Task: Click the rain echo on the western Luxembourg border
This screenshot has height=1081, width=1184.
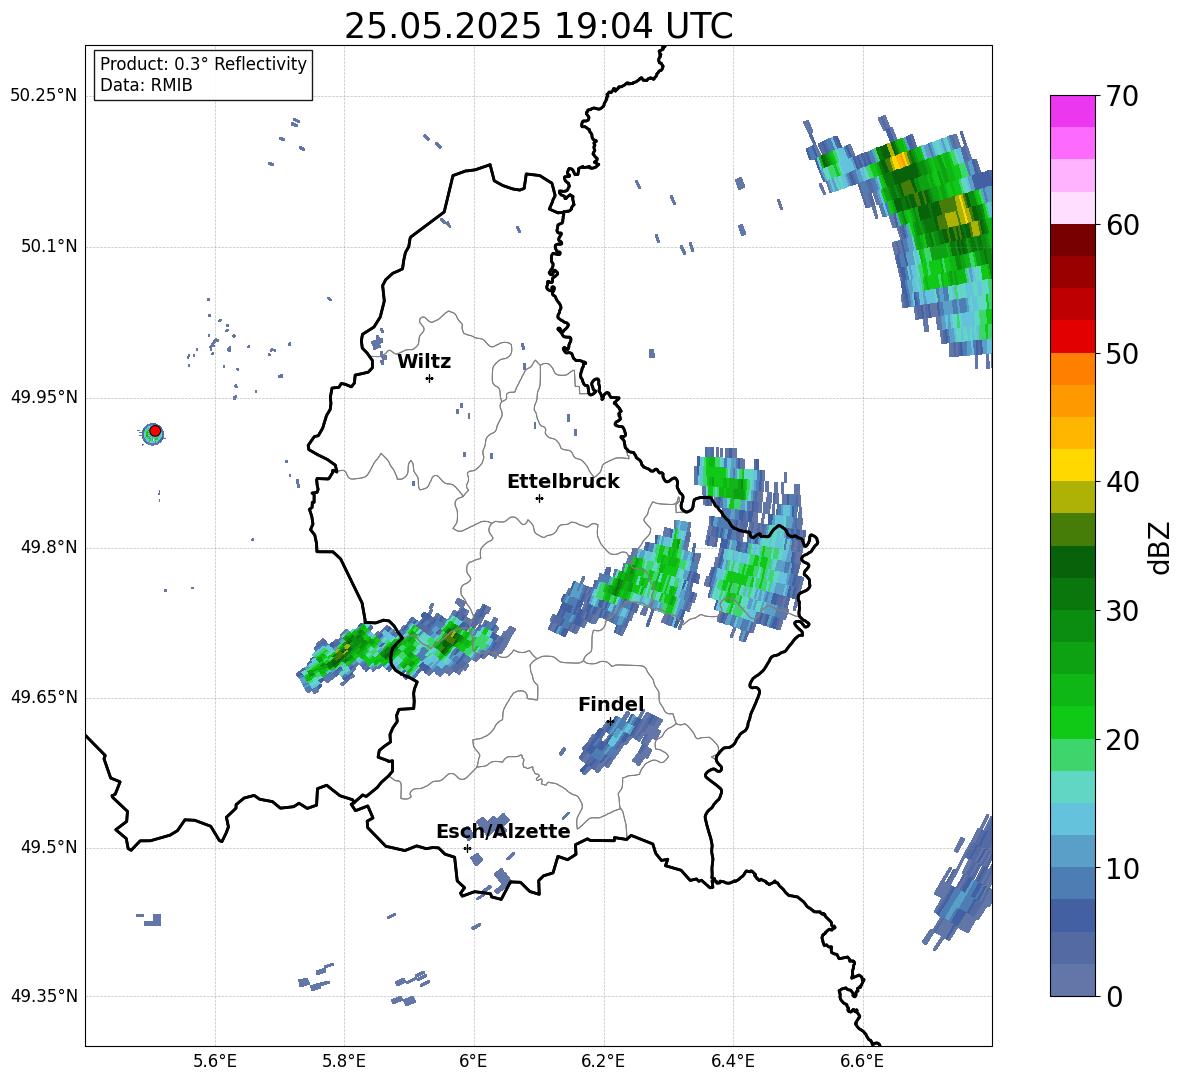Action: [x=405, y=645]
